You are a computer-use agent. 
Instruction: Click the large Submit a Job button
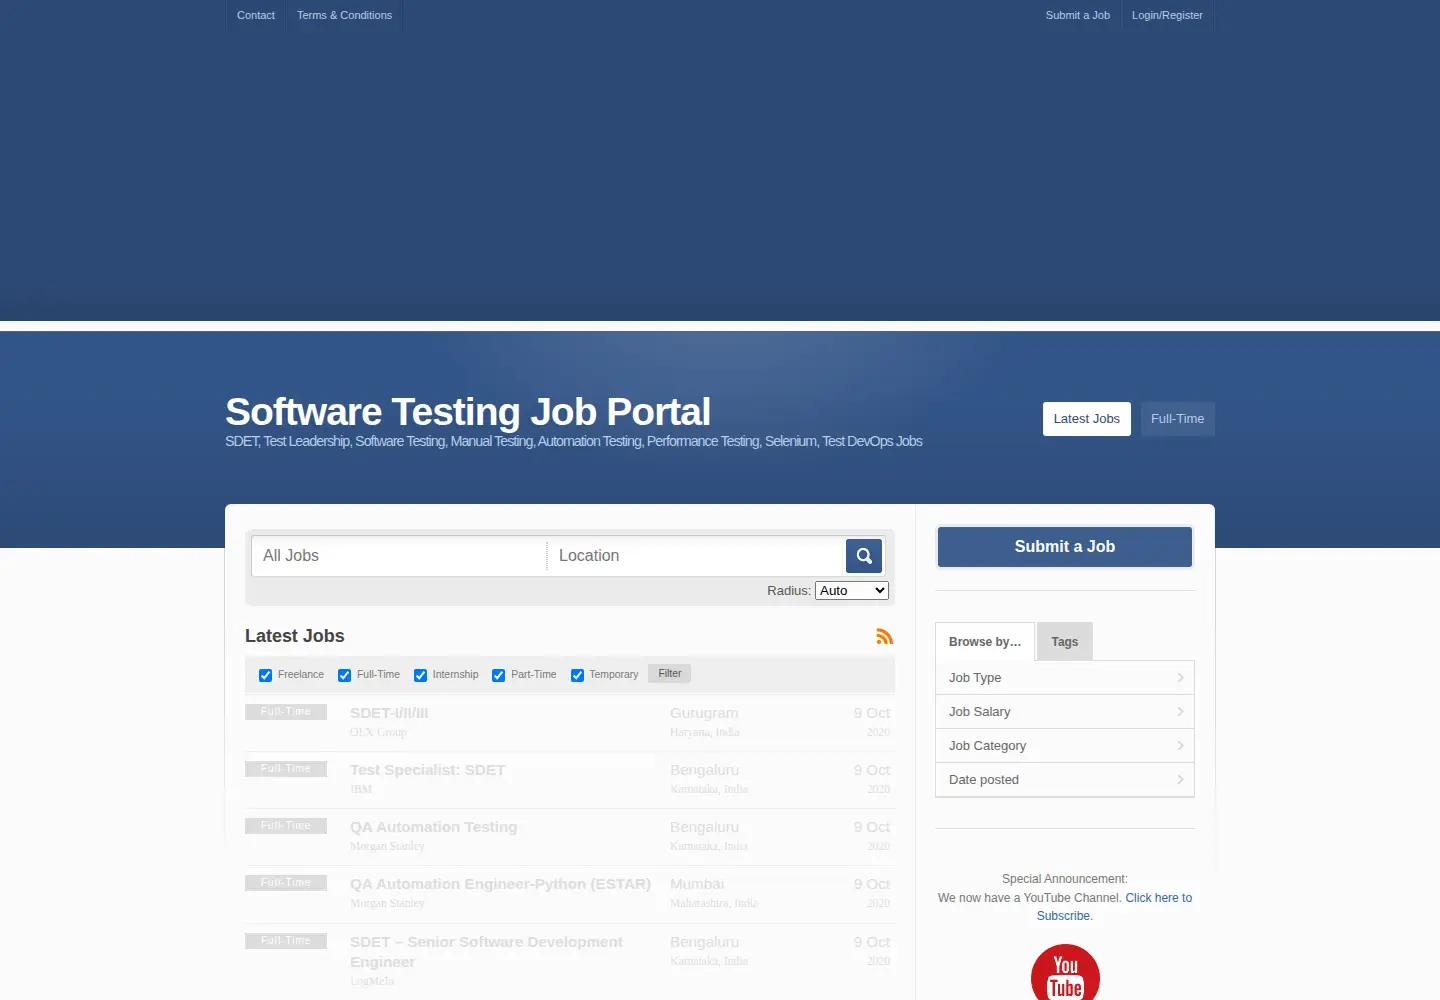point(1065,547)
